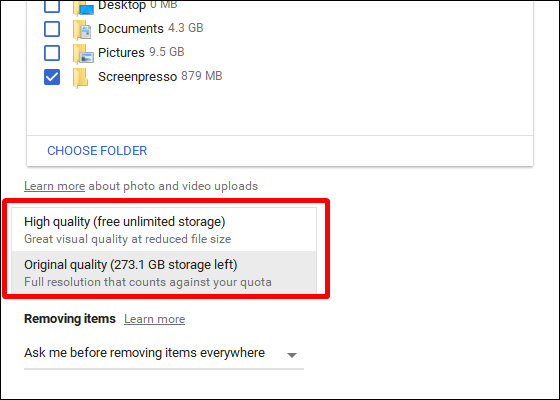Select the Documents folder label

tap(131, 29)
